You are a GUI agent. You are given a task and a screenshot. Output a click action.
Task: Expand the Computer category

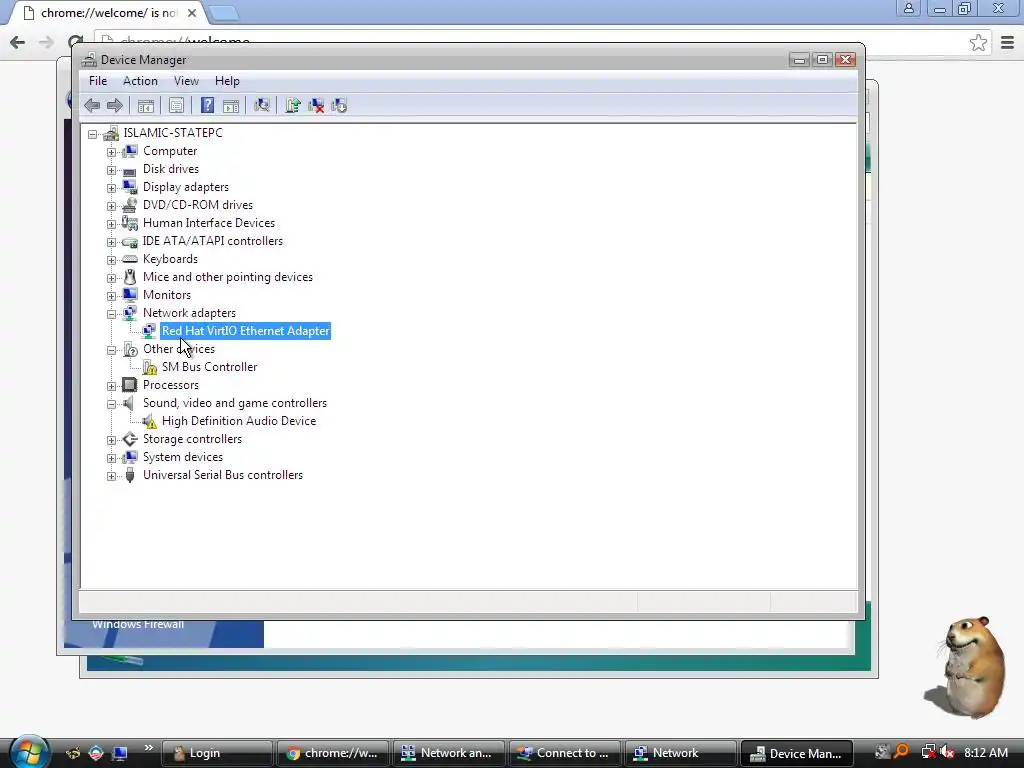(x=112, y=152)
